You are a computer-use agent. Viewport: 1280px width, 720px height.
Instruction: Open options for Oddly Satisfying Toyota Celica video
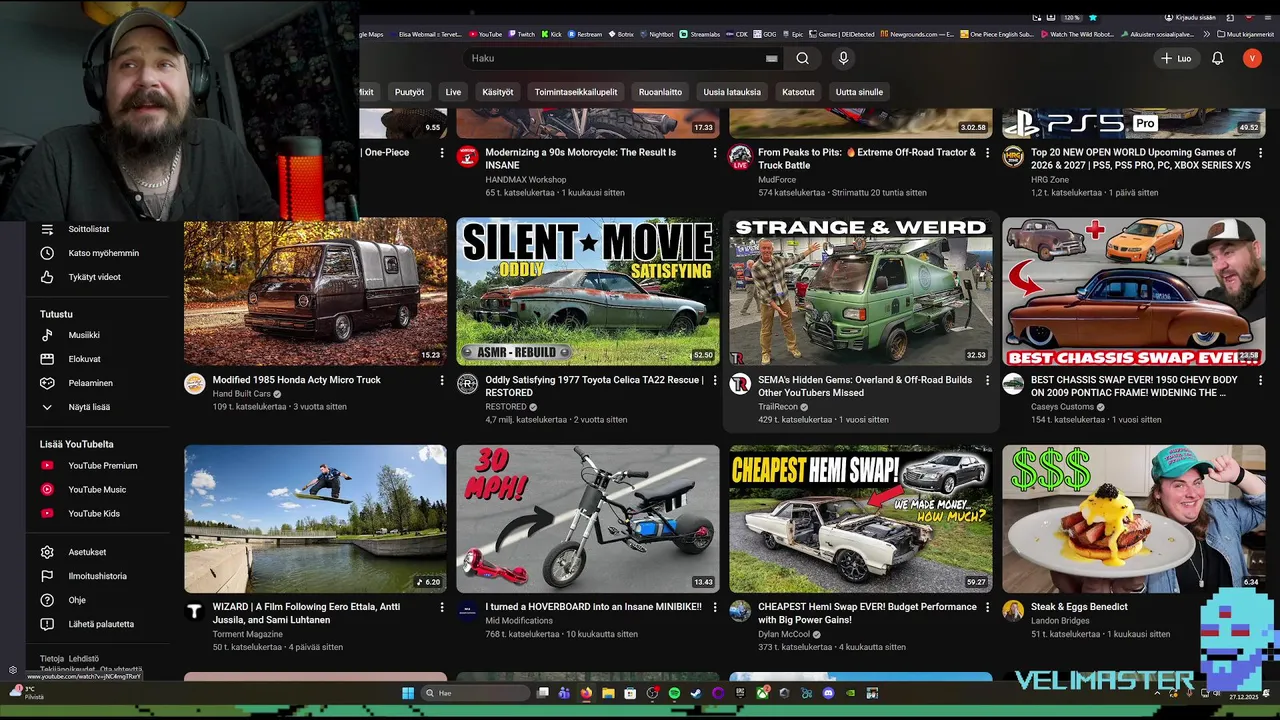[x=715, y=380]
